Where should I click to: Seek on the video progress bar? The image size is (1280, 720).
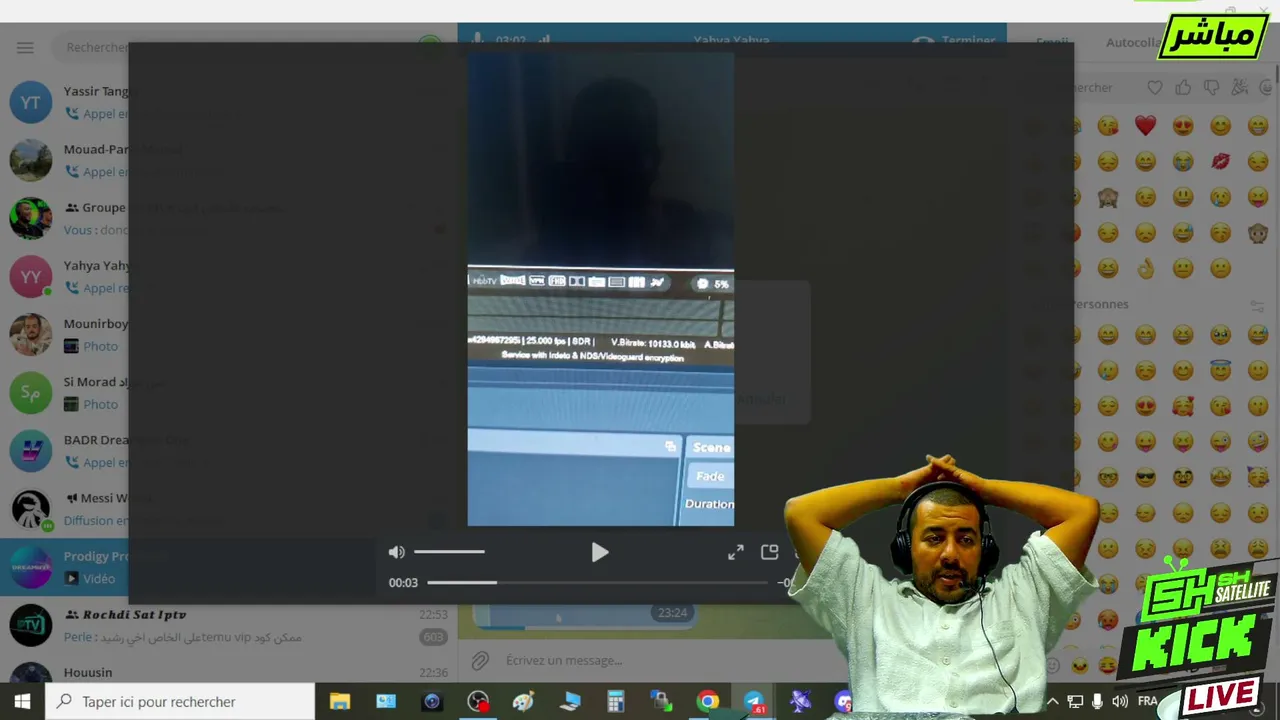click(x=598, y=582)
